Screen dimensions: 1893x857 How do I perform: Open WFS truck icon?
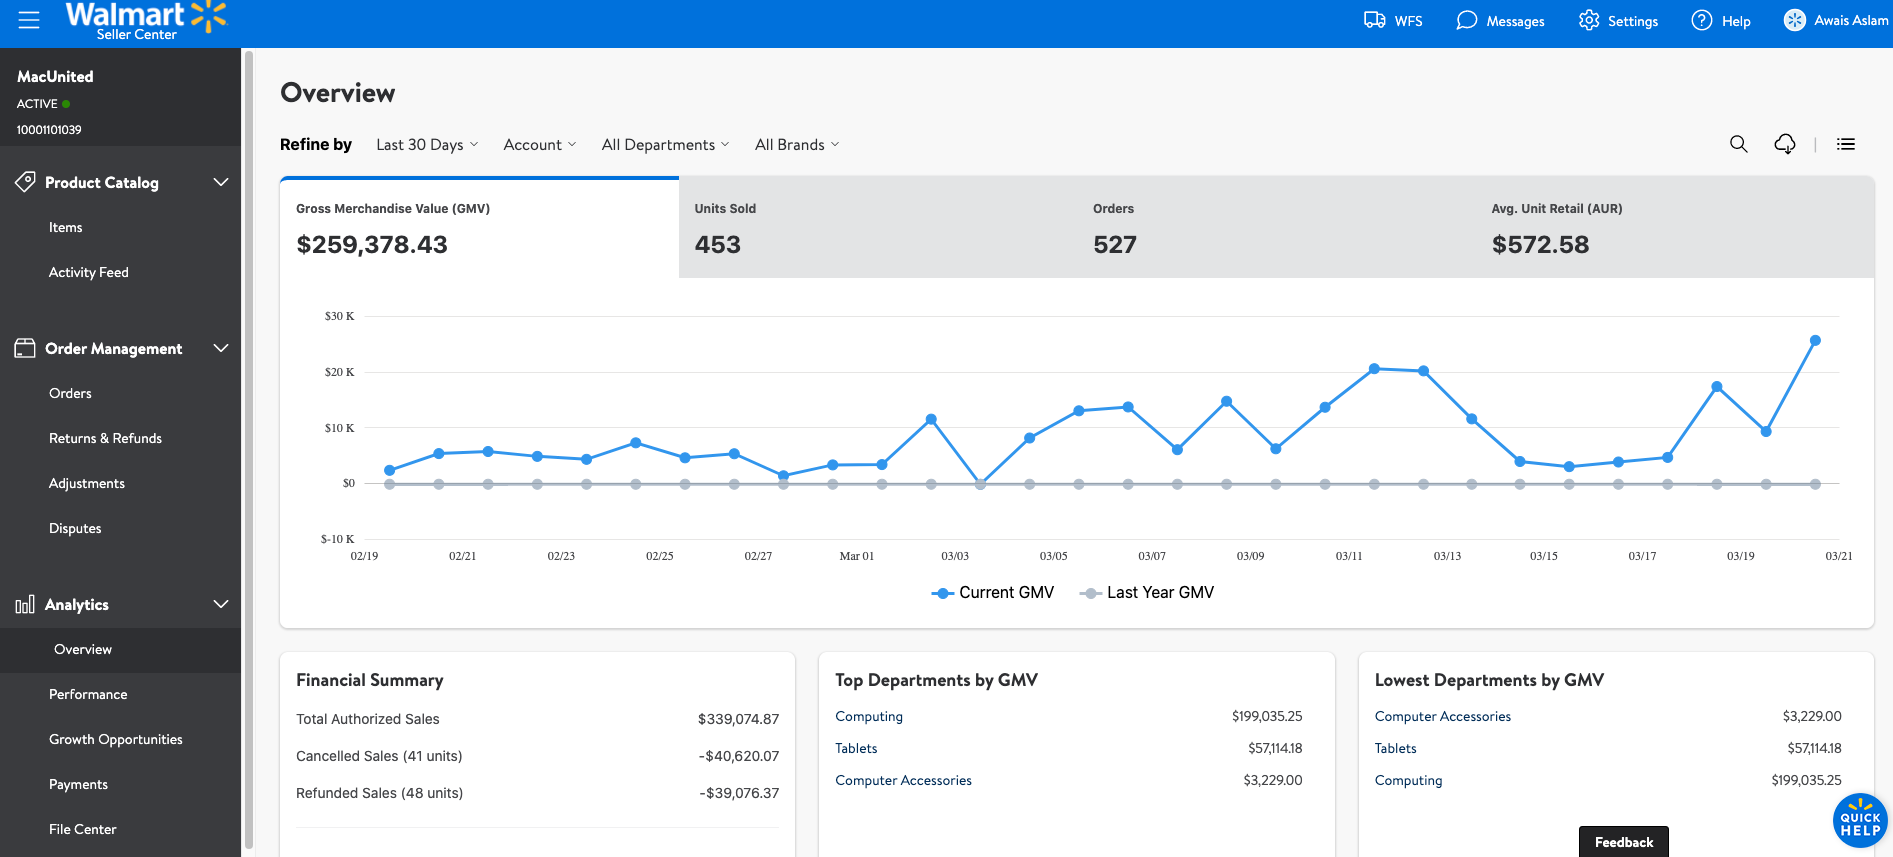1375,20
